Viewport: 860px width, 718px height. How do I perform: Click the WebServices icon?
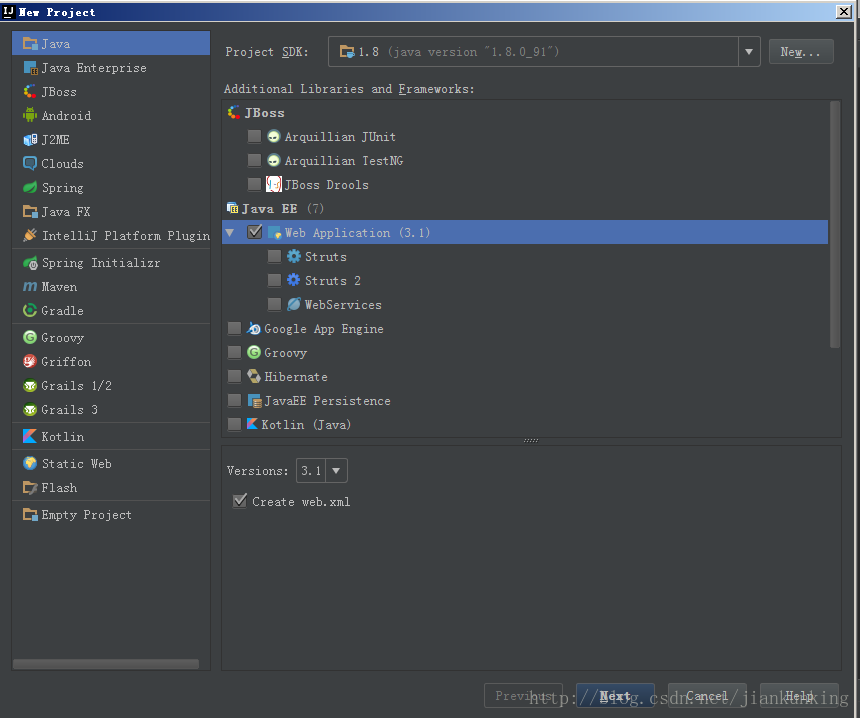(294, 304)
